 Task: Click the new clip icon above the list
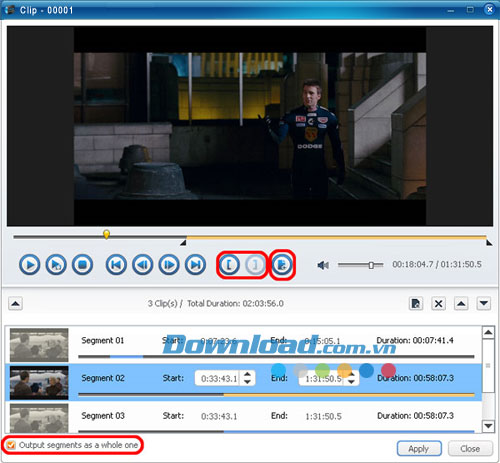[x=416, y=304]
